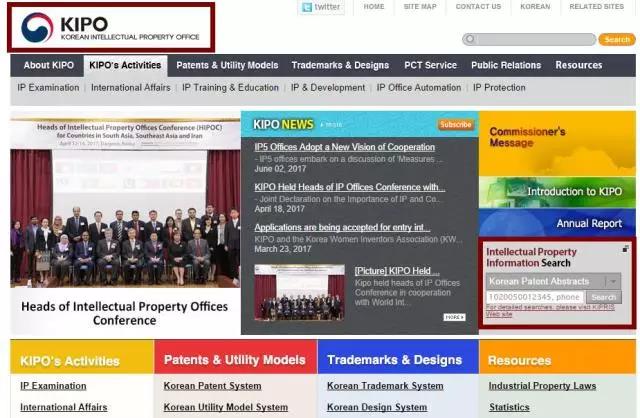Click the KIPO logo in the header
Image resolution: width=640 pixels, height=418 pixels.
click(x=110, y=27)
